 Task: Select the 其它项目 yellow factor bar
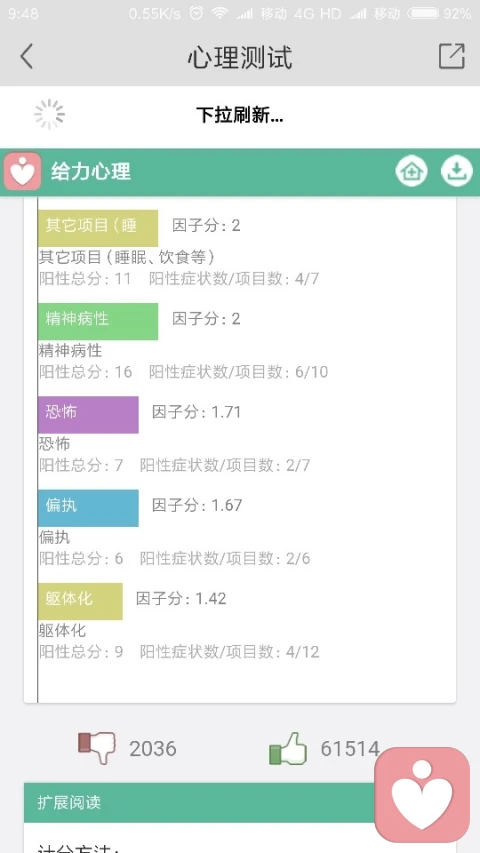pos(98,228)
